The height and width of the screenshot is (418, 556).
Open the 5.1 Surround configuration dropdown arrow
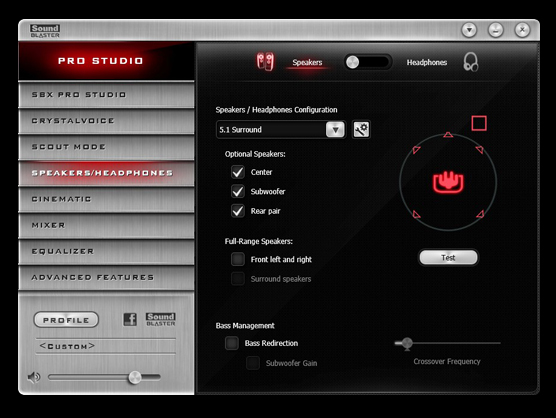point(335,130)
